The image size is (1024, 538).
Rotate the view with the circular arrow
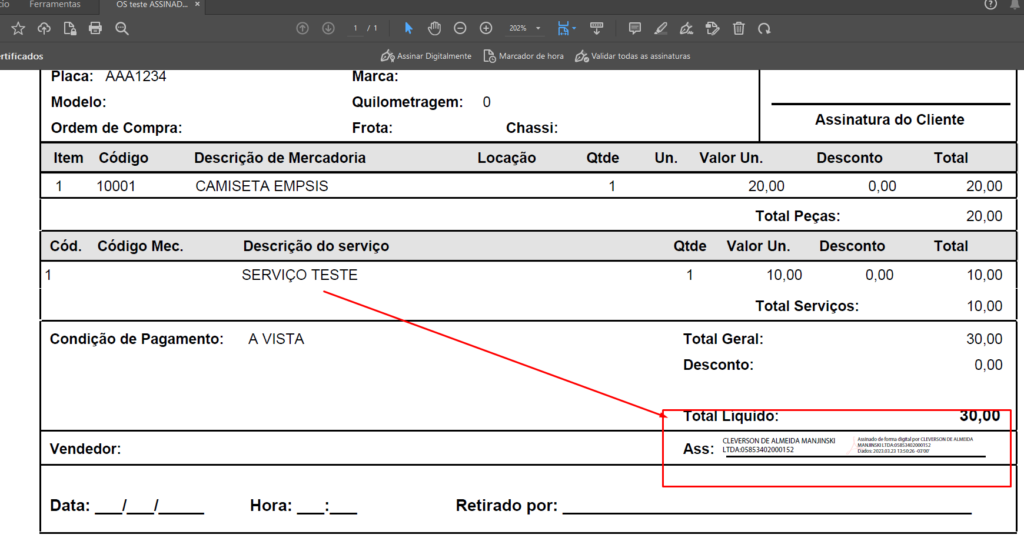764,28
